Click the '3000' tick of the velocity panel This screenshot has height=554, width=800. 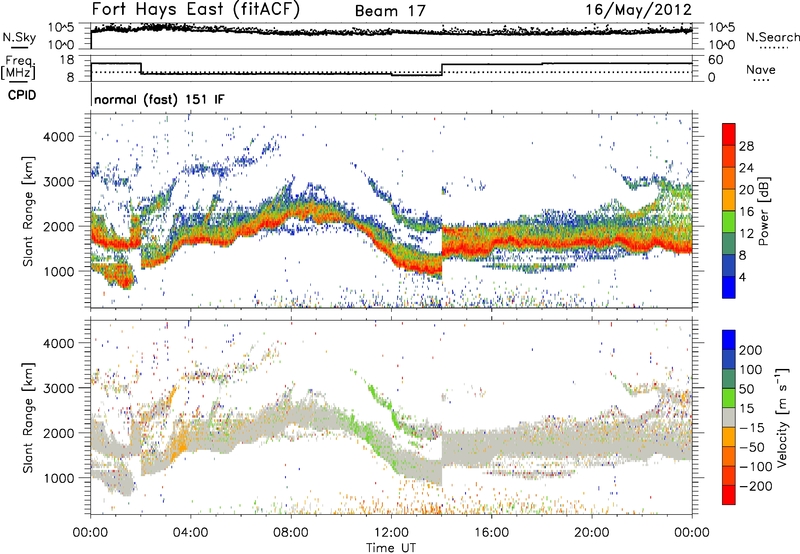tap(59, 388)
